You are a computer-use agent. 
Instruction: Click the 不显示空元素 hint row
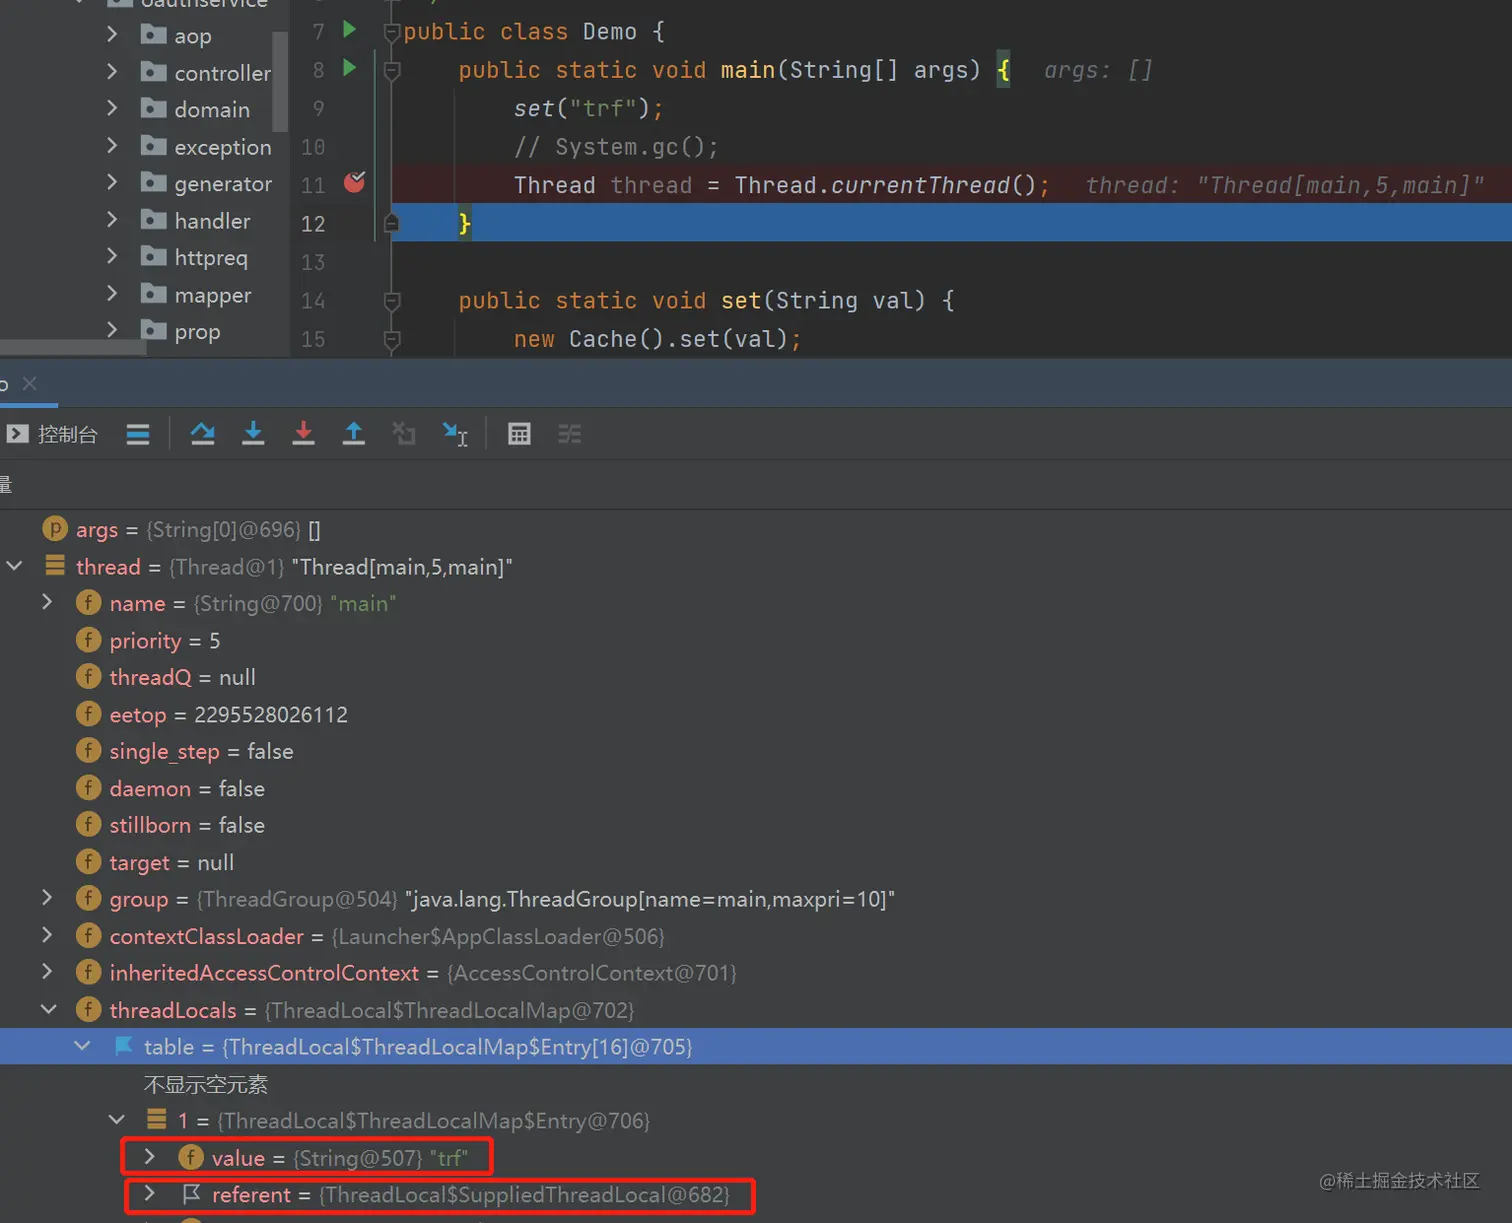pos(206,1084)
